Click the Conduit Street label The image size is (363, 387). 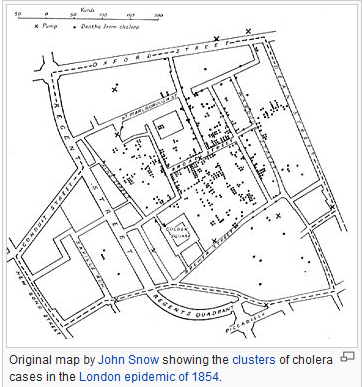(x=47, y=216)
